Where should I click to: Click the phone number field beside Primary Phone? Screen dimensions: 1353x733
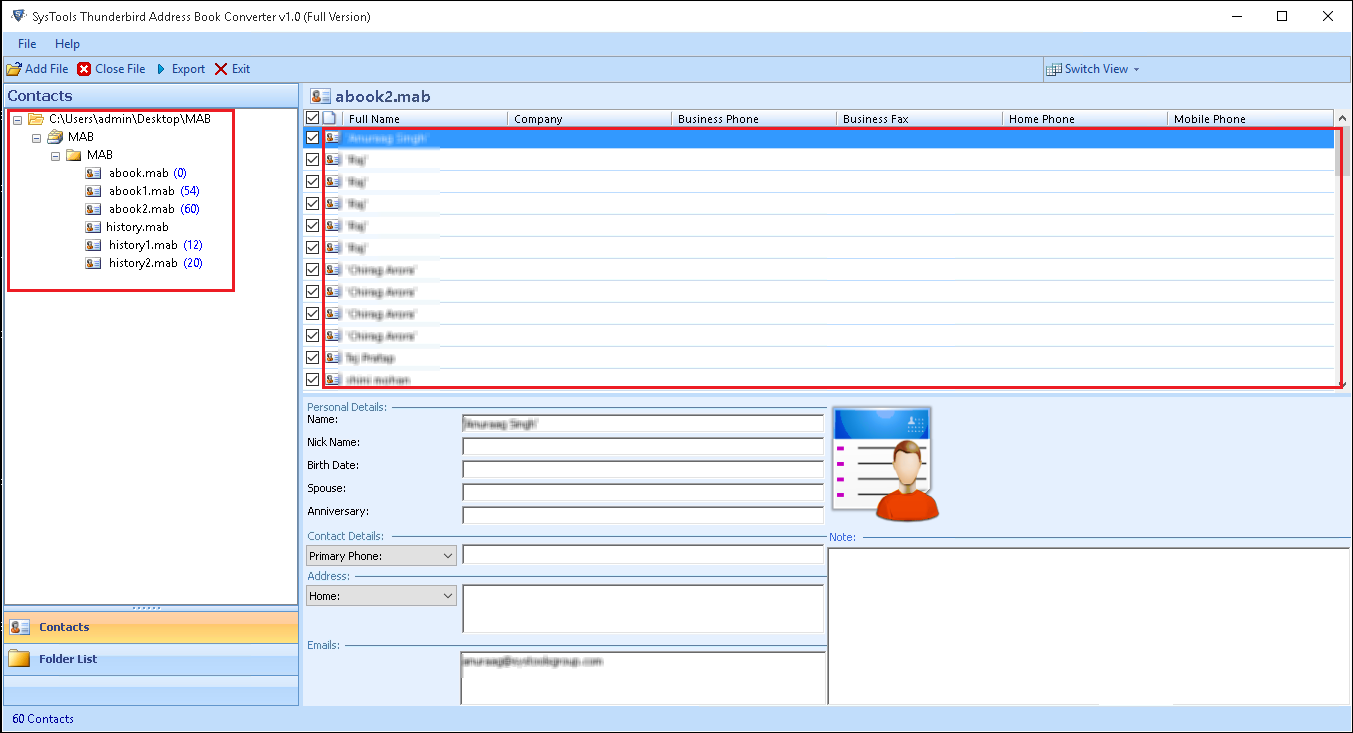(643, 554)
